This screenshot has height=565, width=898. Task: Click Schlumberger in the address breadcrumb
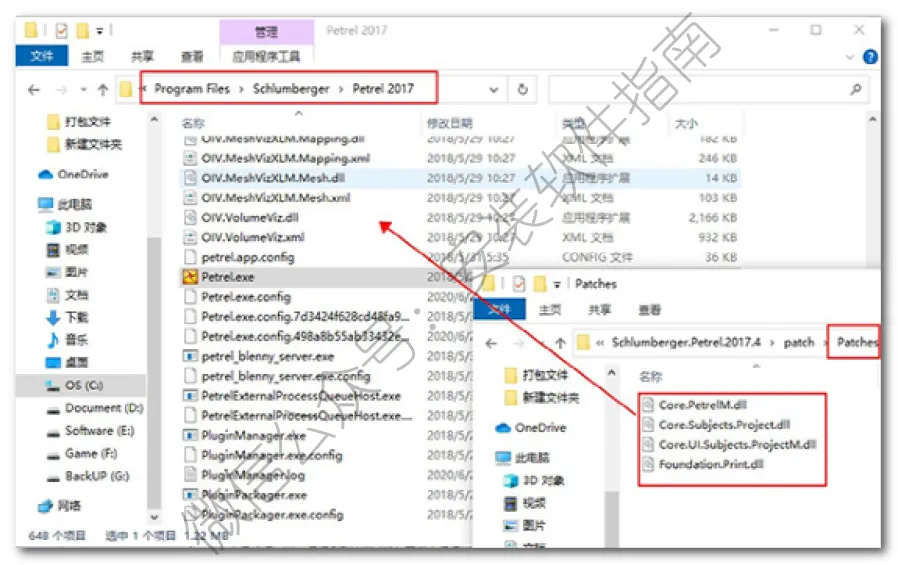pos(291,89)
